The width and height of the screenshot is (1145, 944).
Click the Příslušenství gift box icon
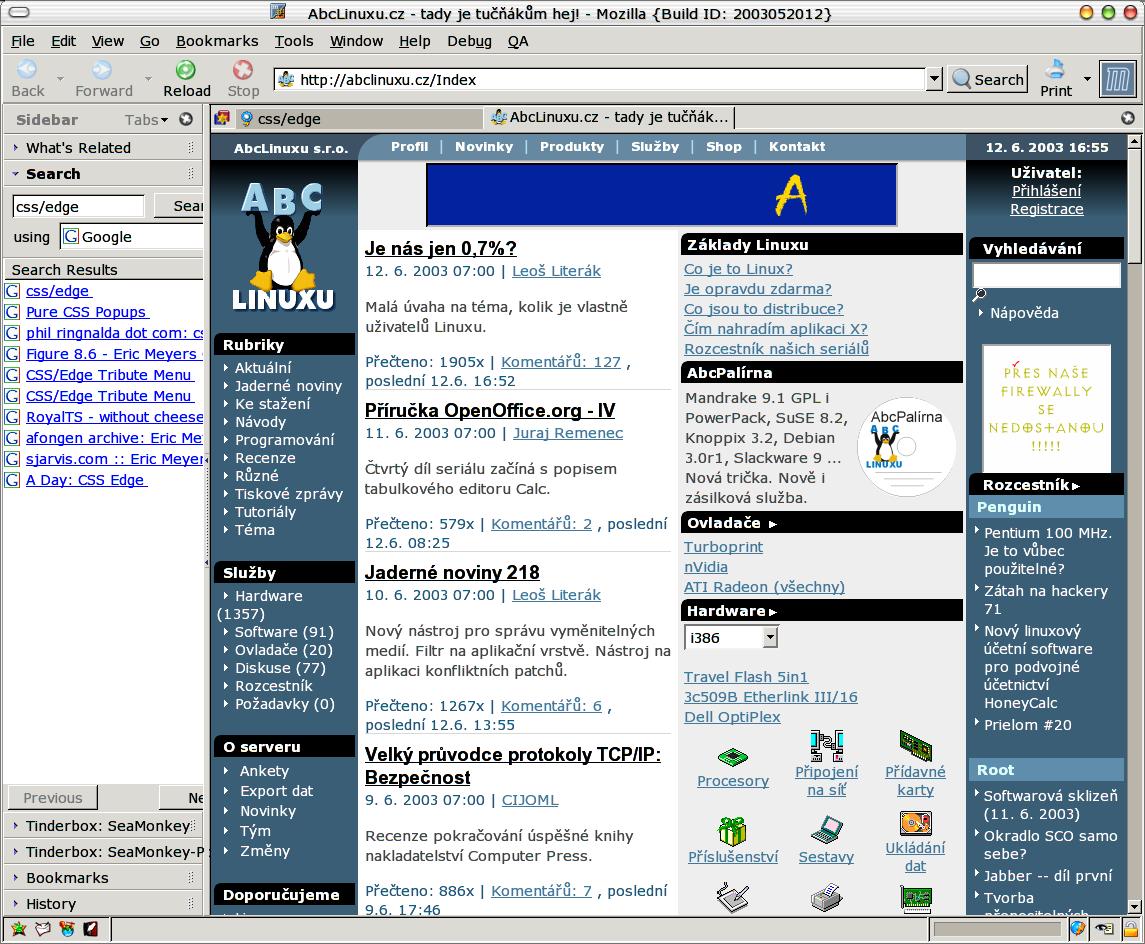coord(732,830)
